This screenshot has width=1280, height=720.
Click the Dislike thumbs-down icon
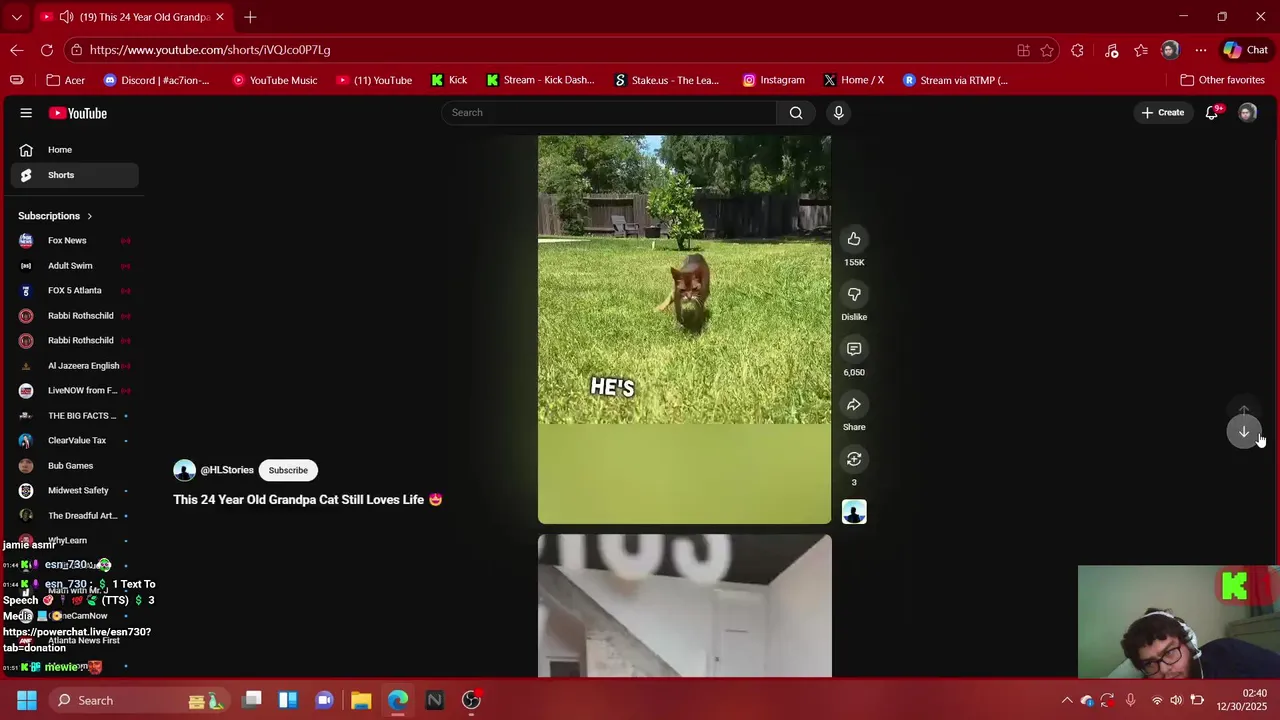click(x=854, y=294)
